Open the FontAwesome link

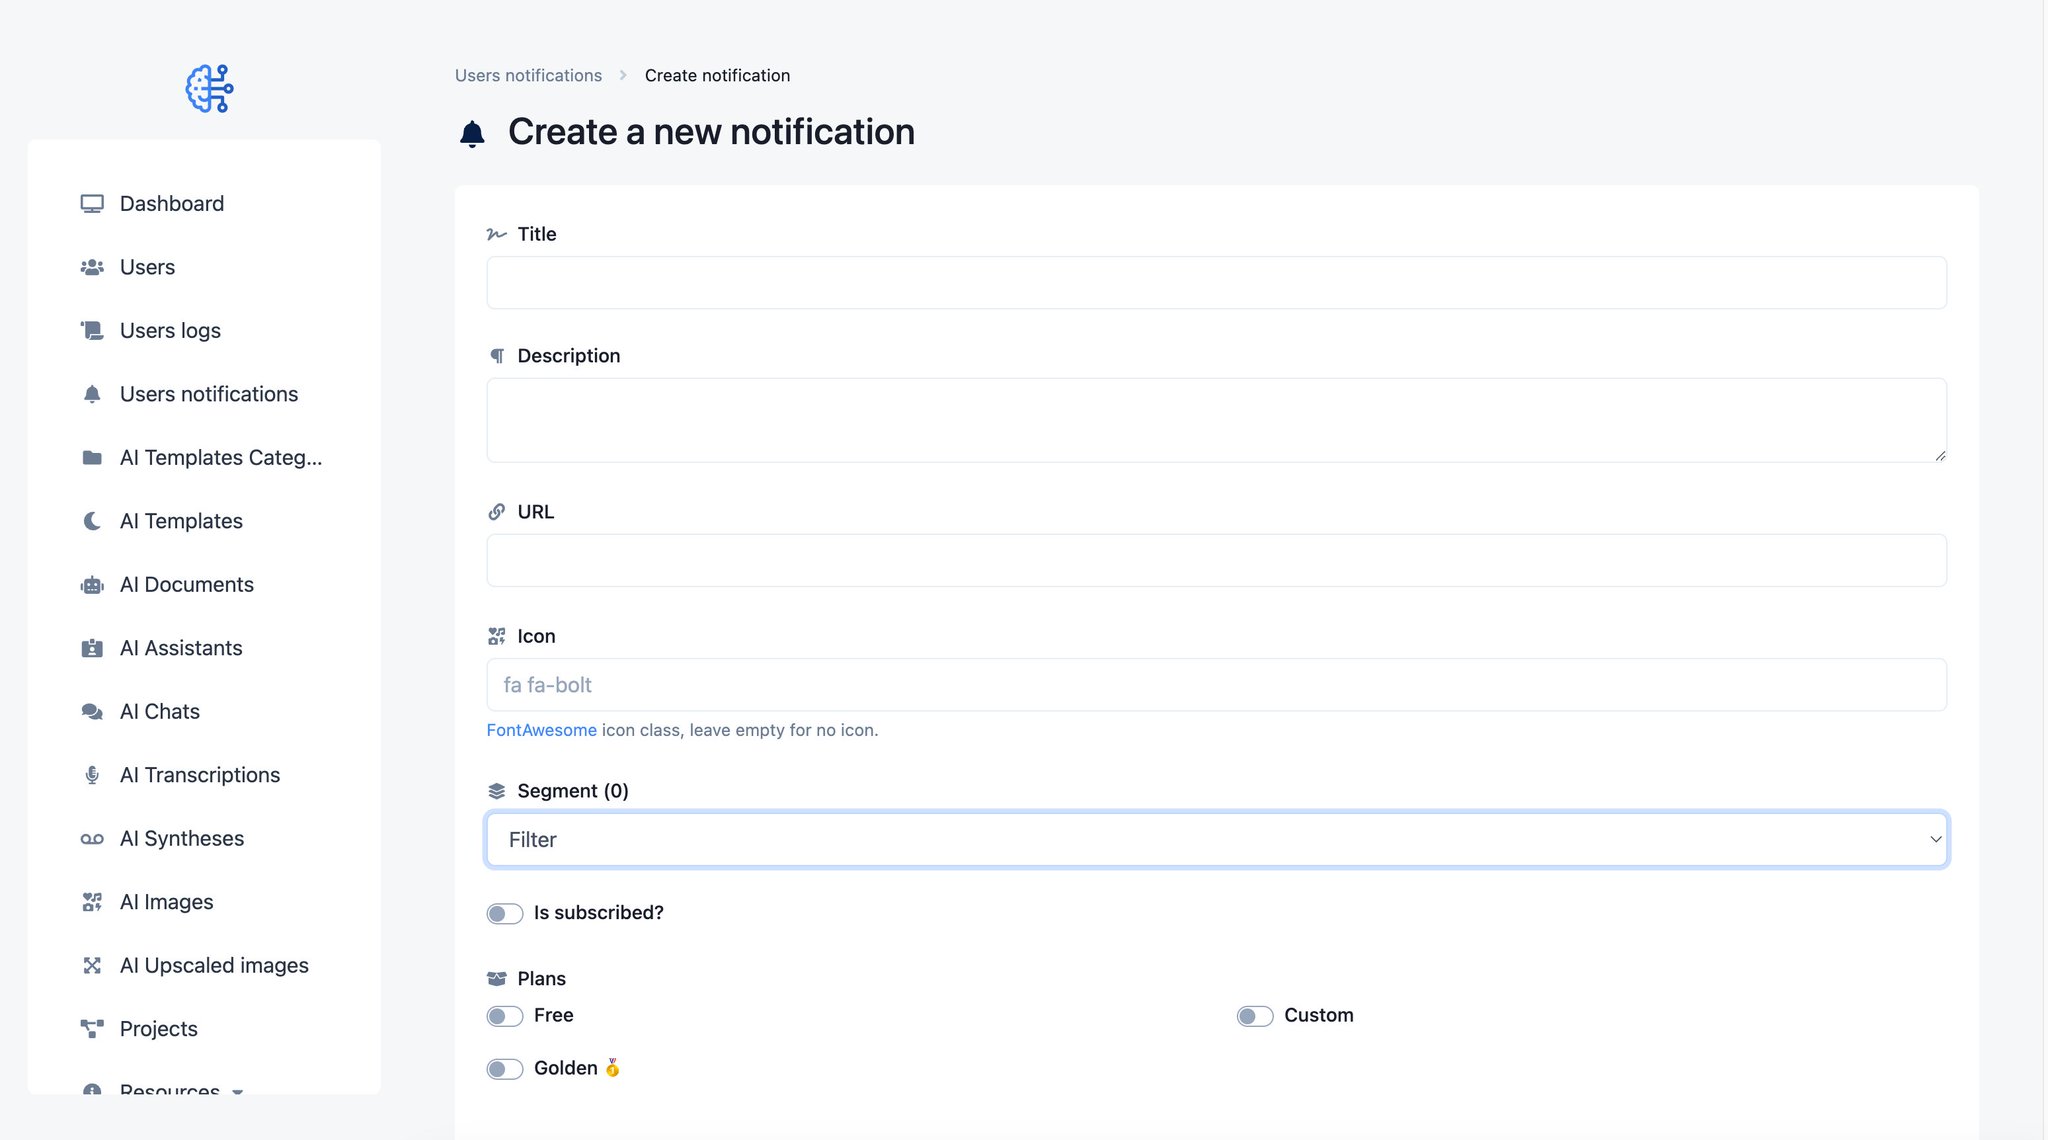[x=541, y=730]
